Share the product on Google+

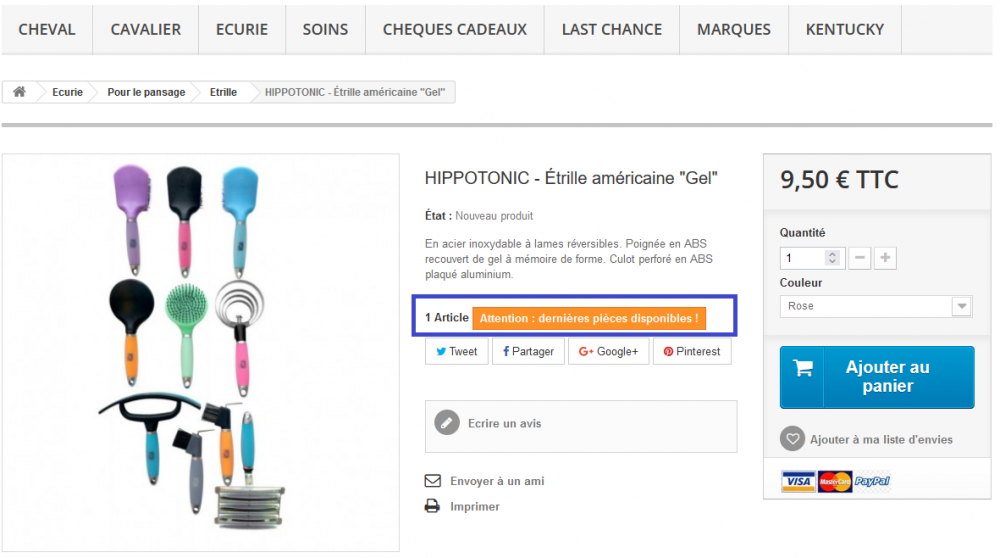[x=608, y=351]
